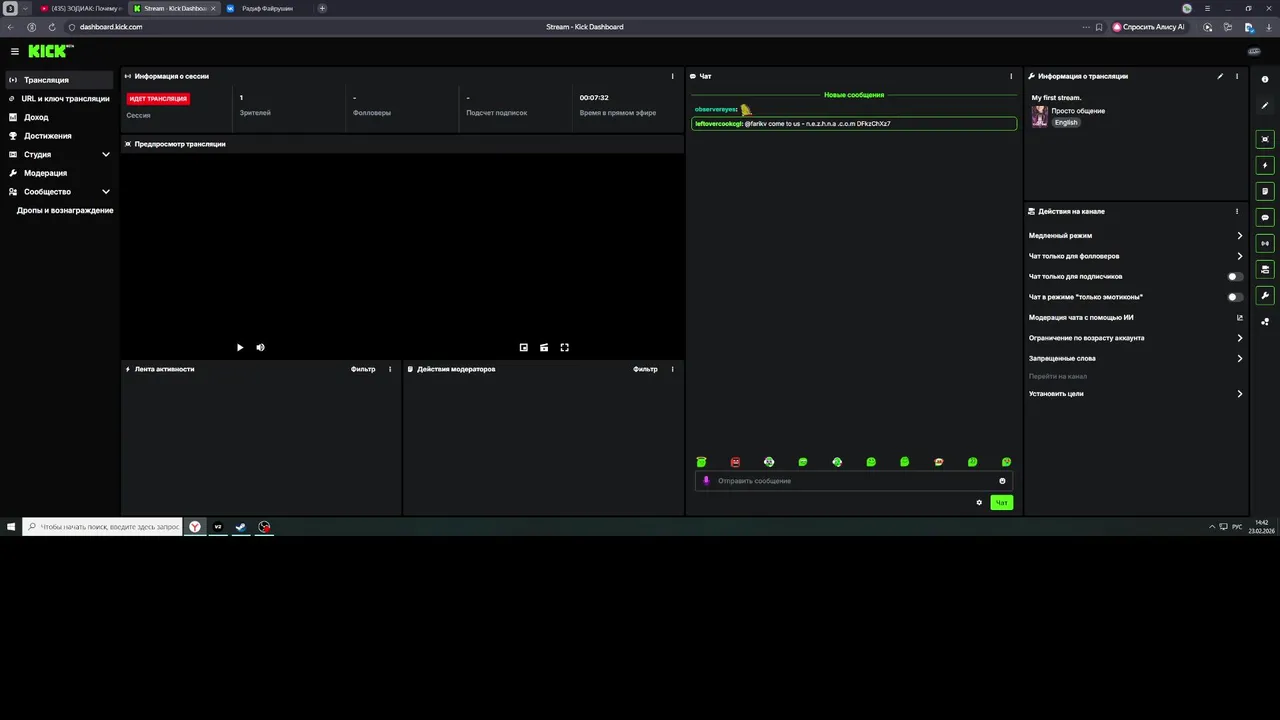The image size is (1280, 720).
Task: Toggle the subscribers-only chat switch
Action: 1236,276
